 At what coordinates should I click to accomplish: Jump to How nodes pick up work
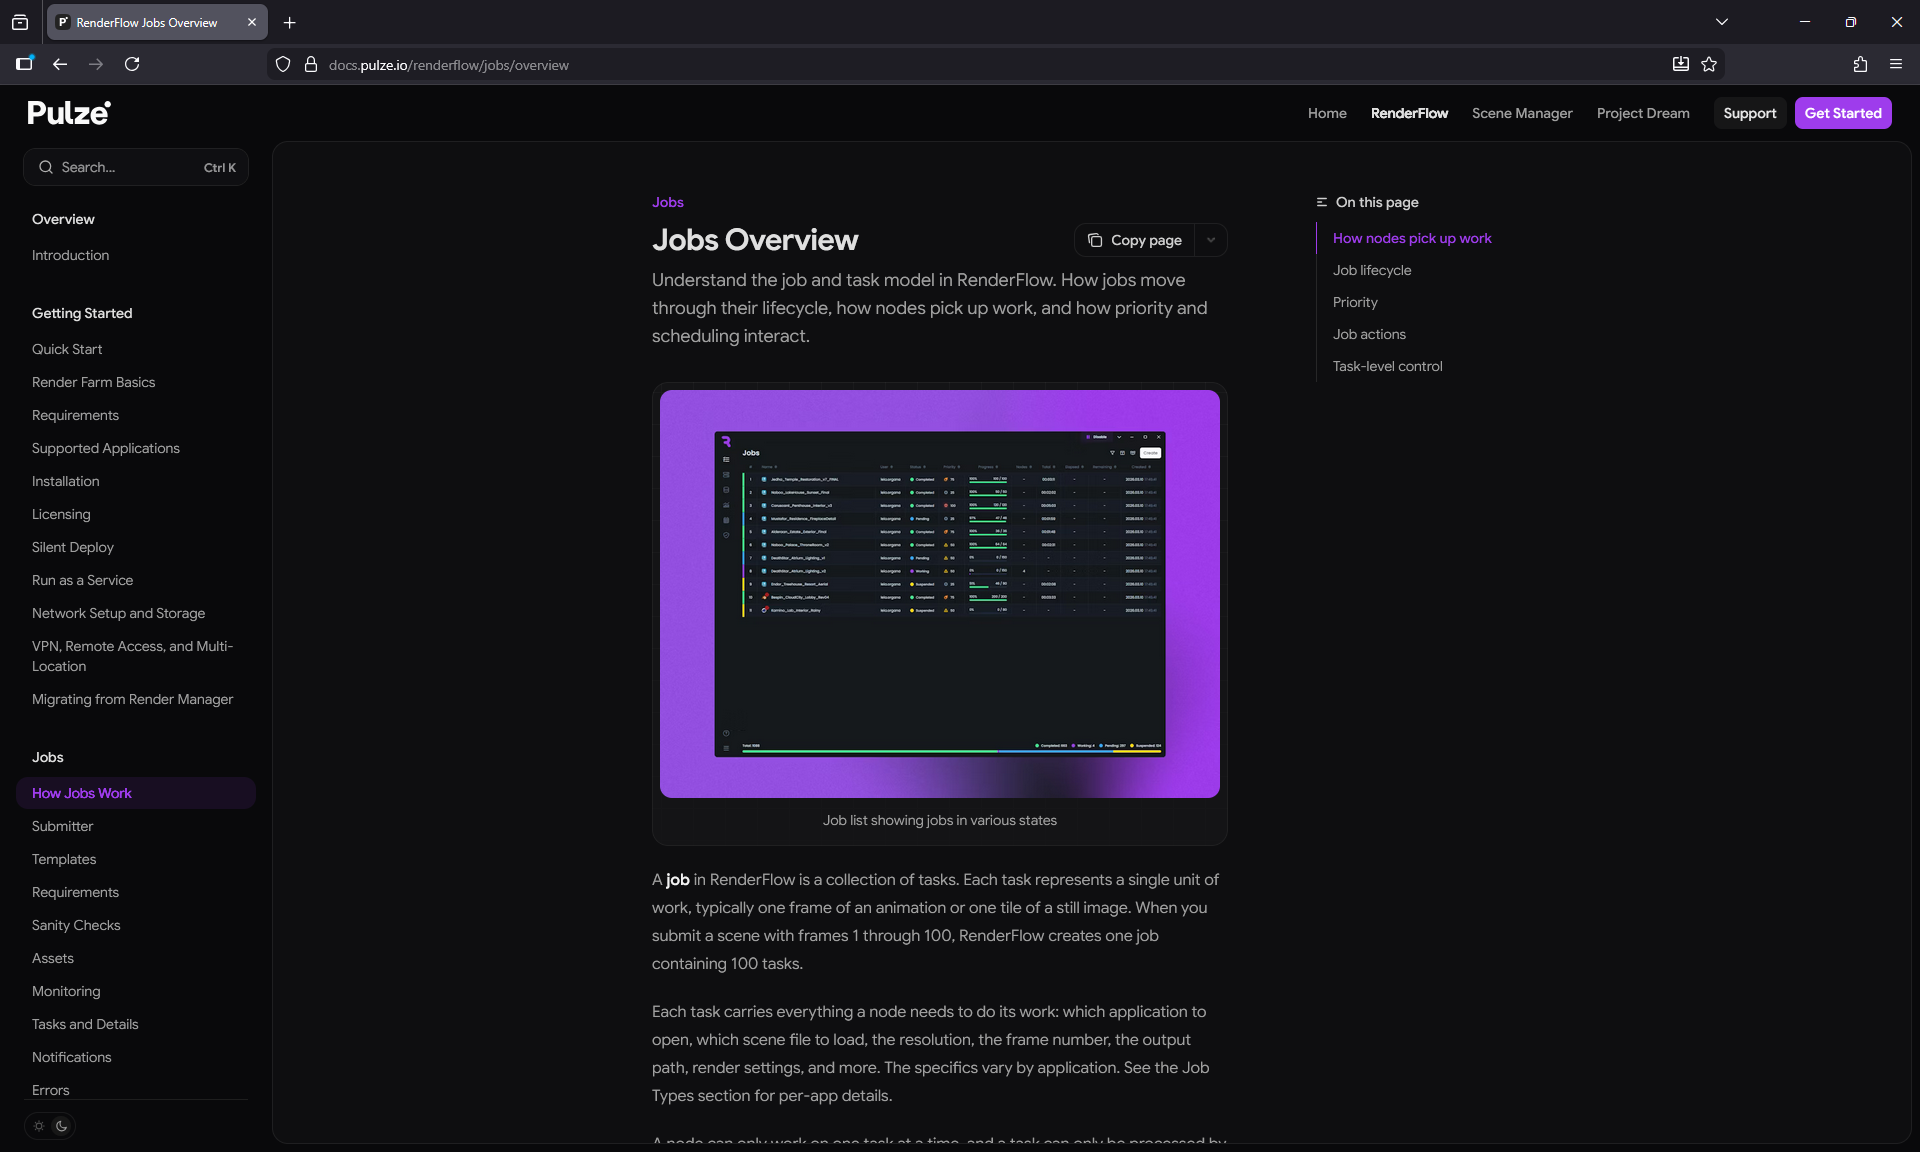click(1412, 238)
